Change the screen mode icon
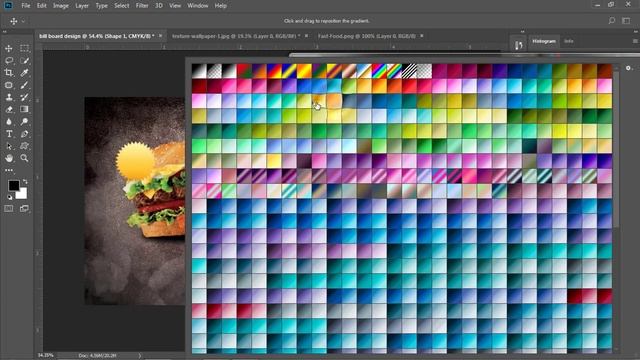Viewport: 640px width, 360px height. click(24, 209)
